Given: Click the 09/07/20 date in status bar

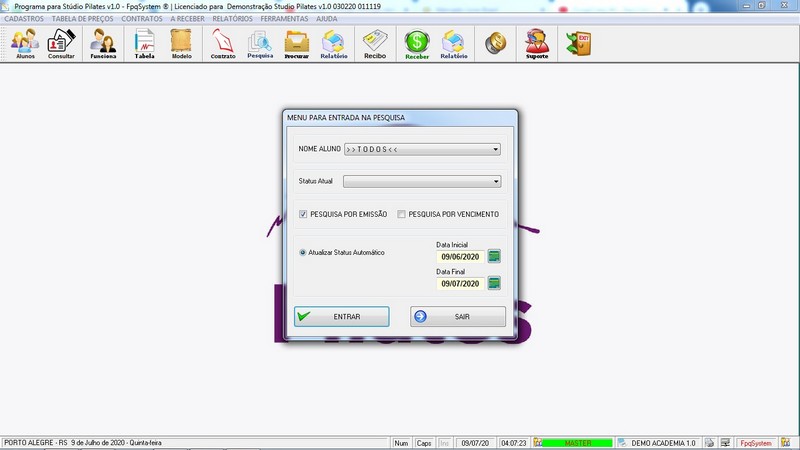Looking at the screenshot, I should 475,443.
